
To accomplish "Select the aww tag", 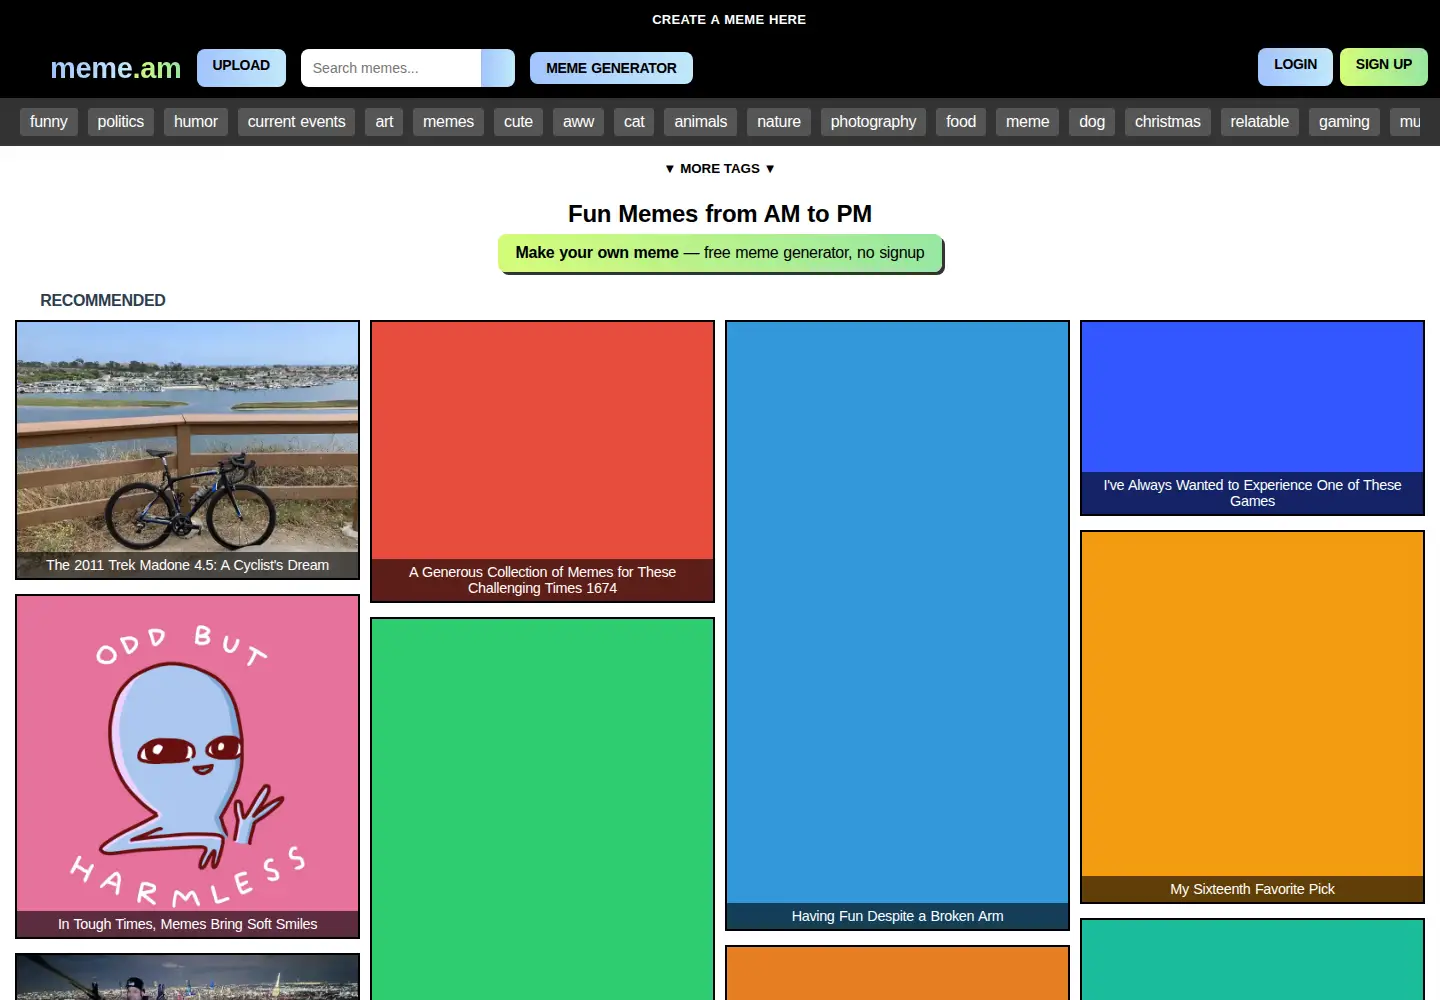I will (x=578, y=122).
